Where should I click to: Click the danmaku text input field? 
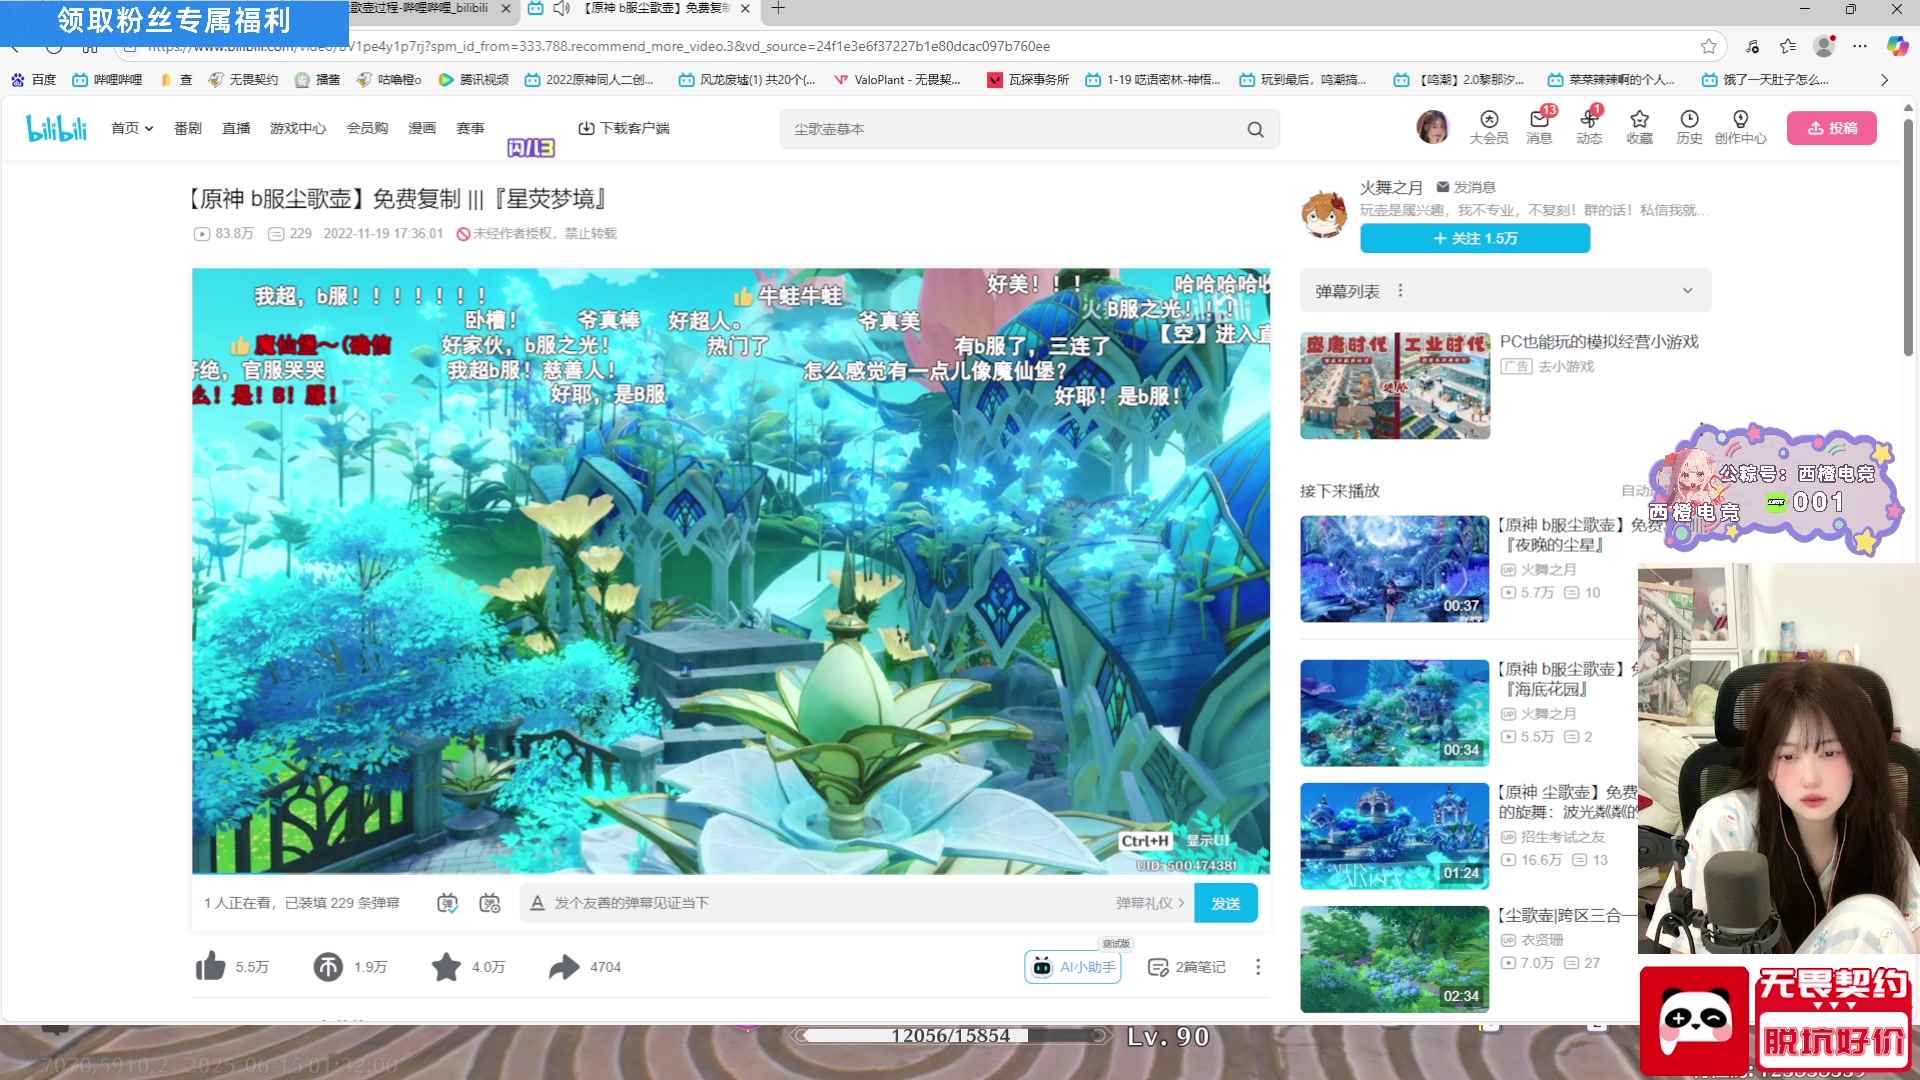(x=830, y=903)
